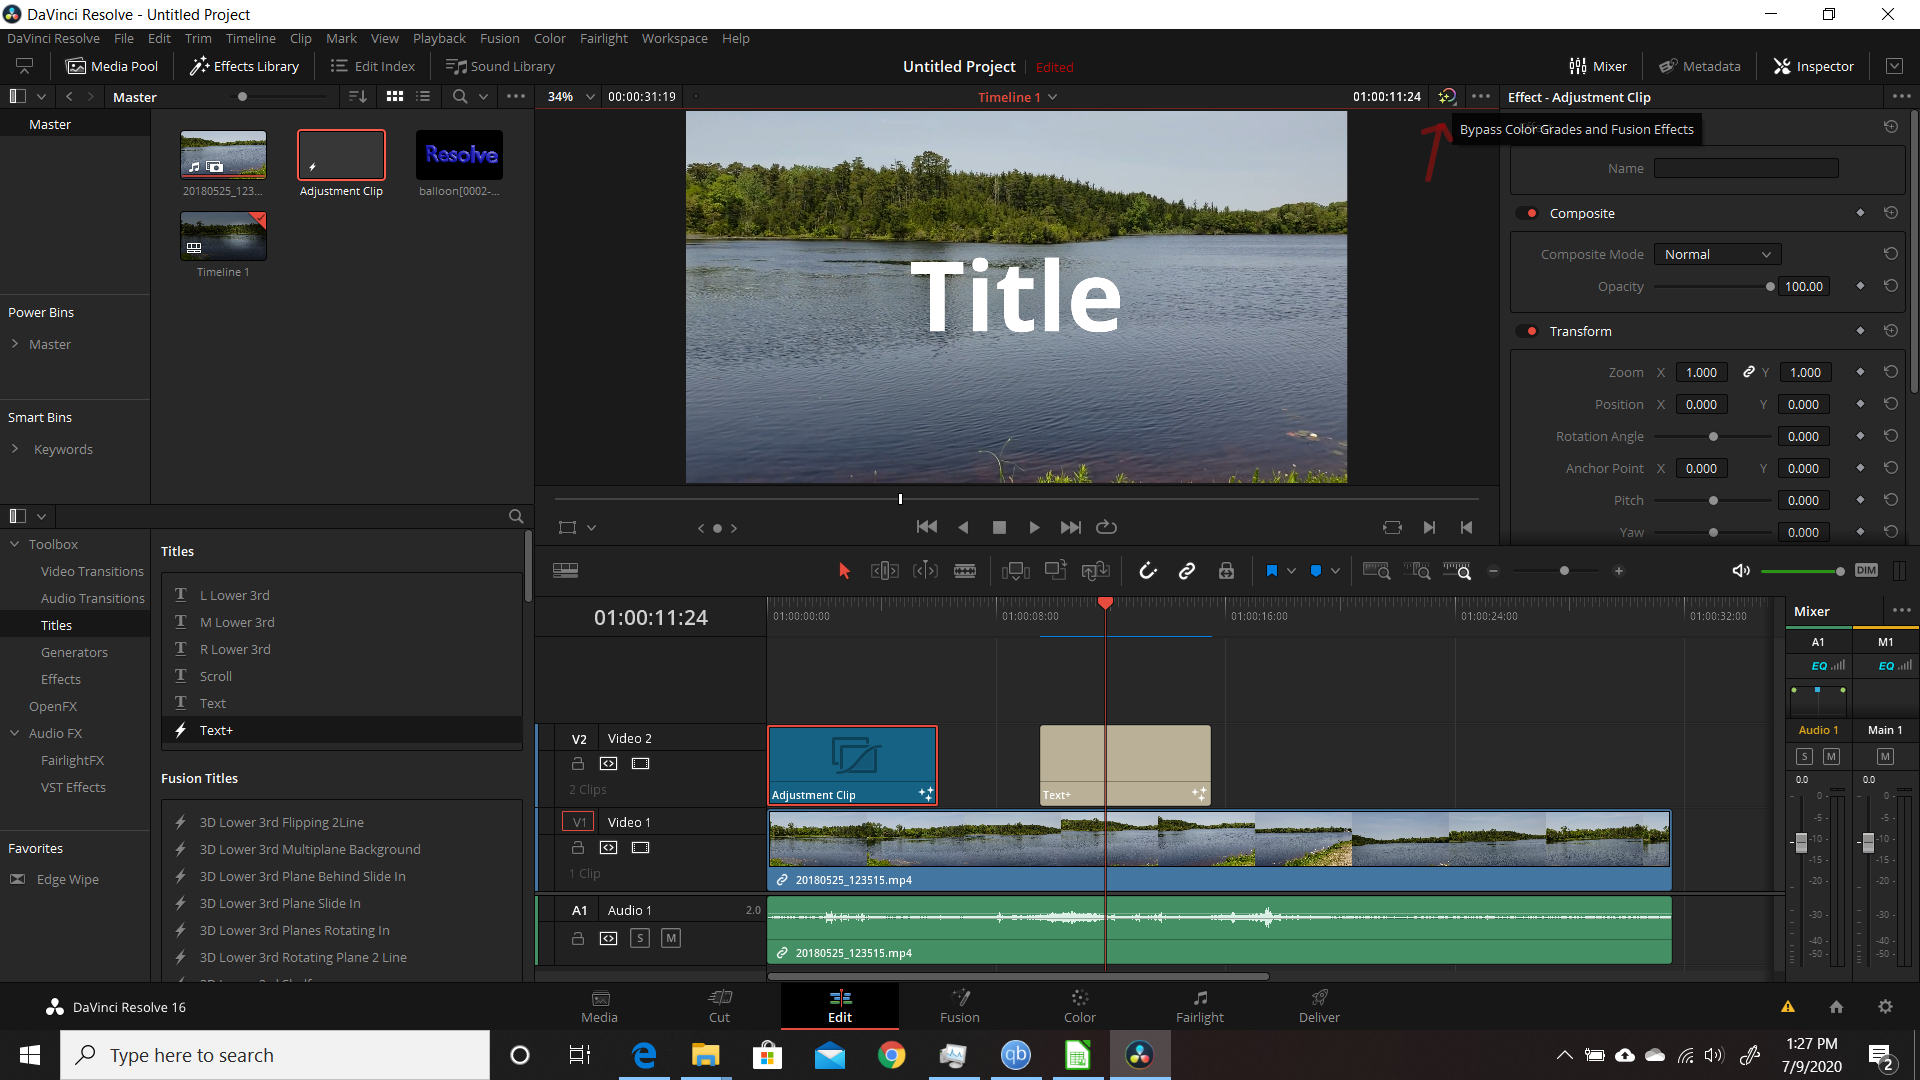1920x1080 pixels.
Task: Open the Edit Index panel
Action: [373, 66]
